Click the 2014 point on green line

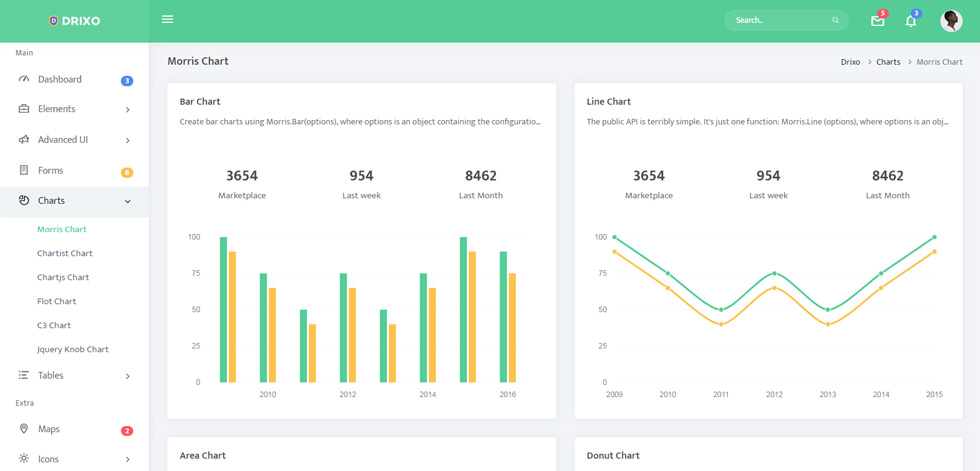click(x=881, y=273)
